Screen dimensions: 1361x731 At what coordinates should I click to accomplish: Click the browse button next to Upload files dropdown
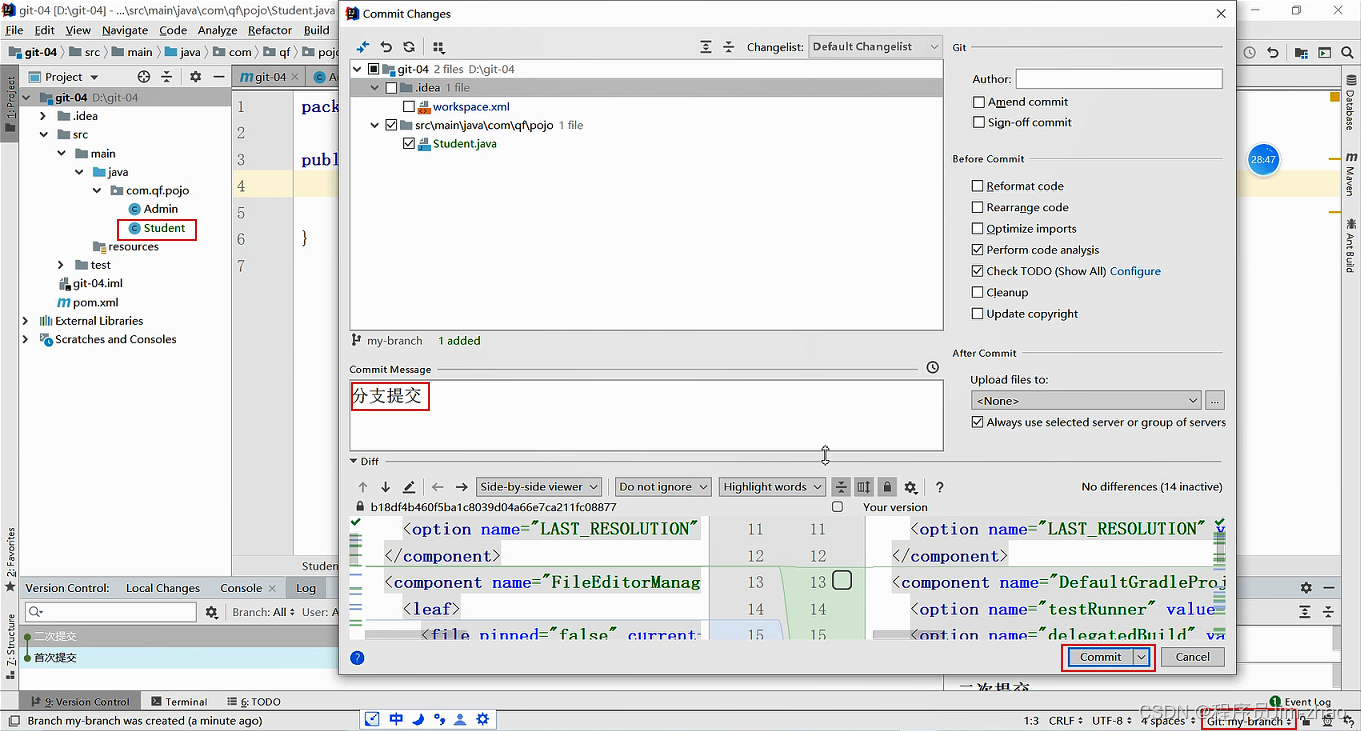pyautogui.click(x=1215, y=400)
